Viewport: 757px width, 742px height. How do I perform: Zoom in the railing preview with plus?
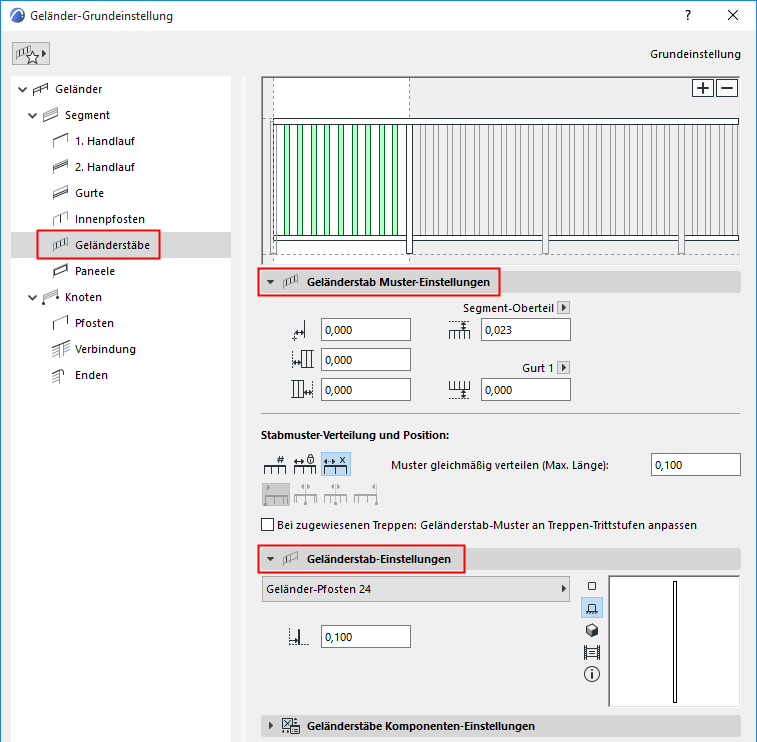pos(702,88)
